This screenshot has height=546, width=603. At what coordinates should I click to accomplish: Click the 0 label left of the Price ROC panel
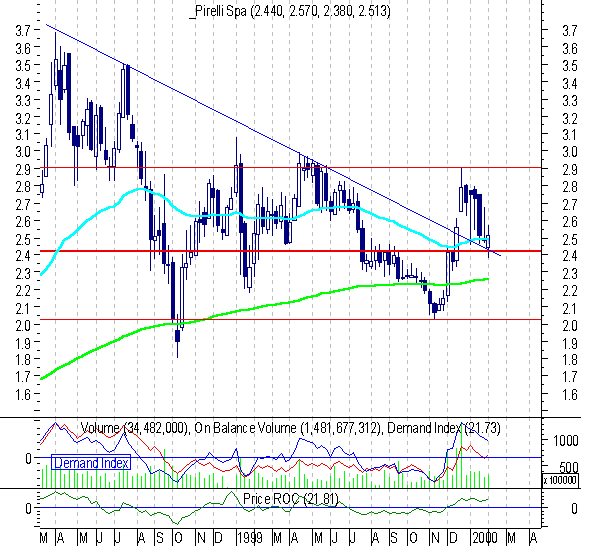28,509
